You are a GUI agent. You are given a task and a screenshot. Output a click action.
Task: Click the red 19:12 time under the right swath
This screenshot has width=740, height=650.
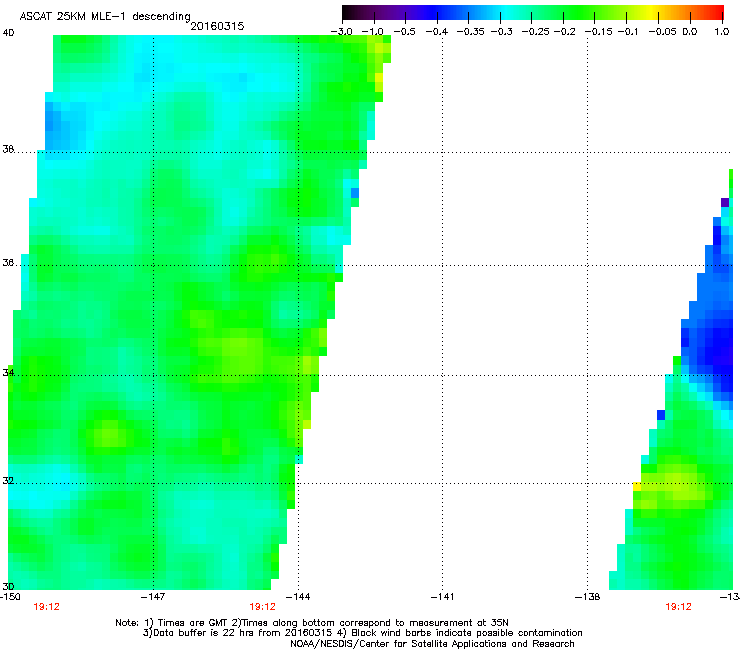[x=678, y=607]
